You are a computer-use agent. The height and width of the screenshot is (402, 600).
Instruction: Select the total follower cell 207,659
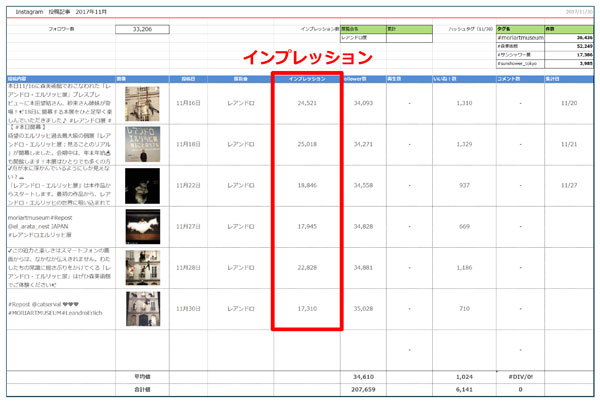point(363,389)
